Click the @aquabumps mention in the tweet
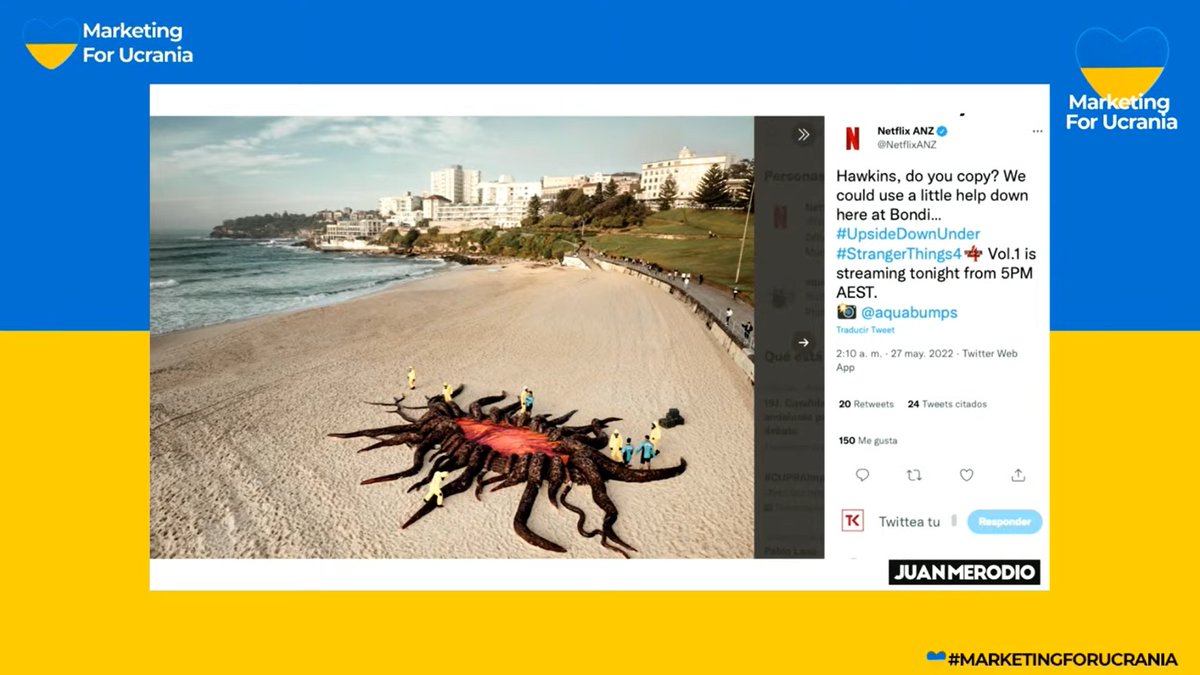Image resolution: width=1200 pixels, height=675 pixels. [x=911, y=312]
